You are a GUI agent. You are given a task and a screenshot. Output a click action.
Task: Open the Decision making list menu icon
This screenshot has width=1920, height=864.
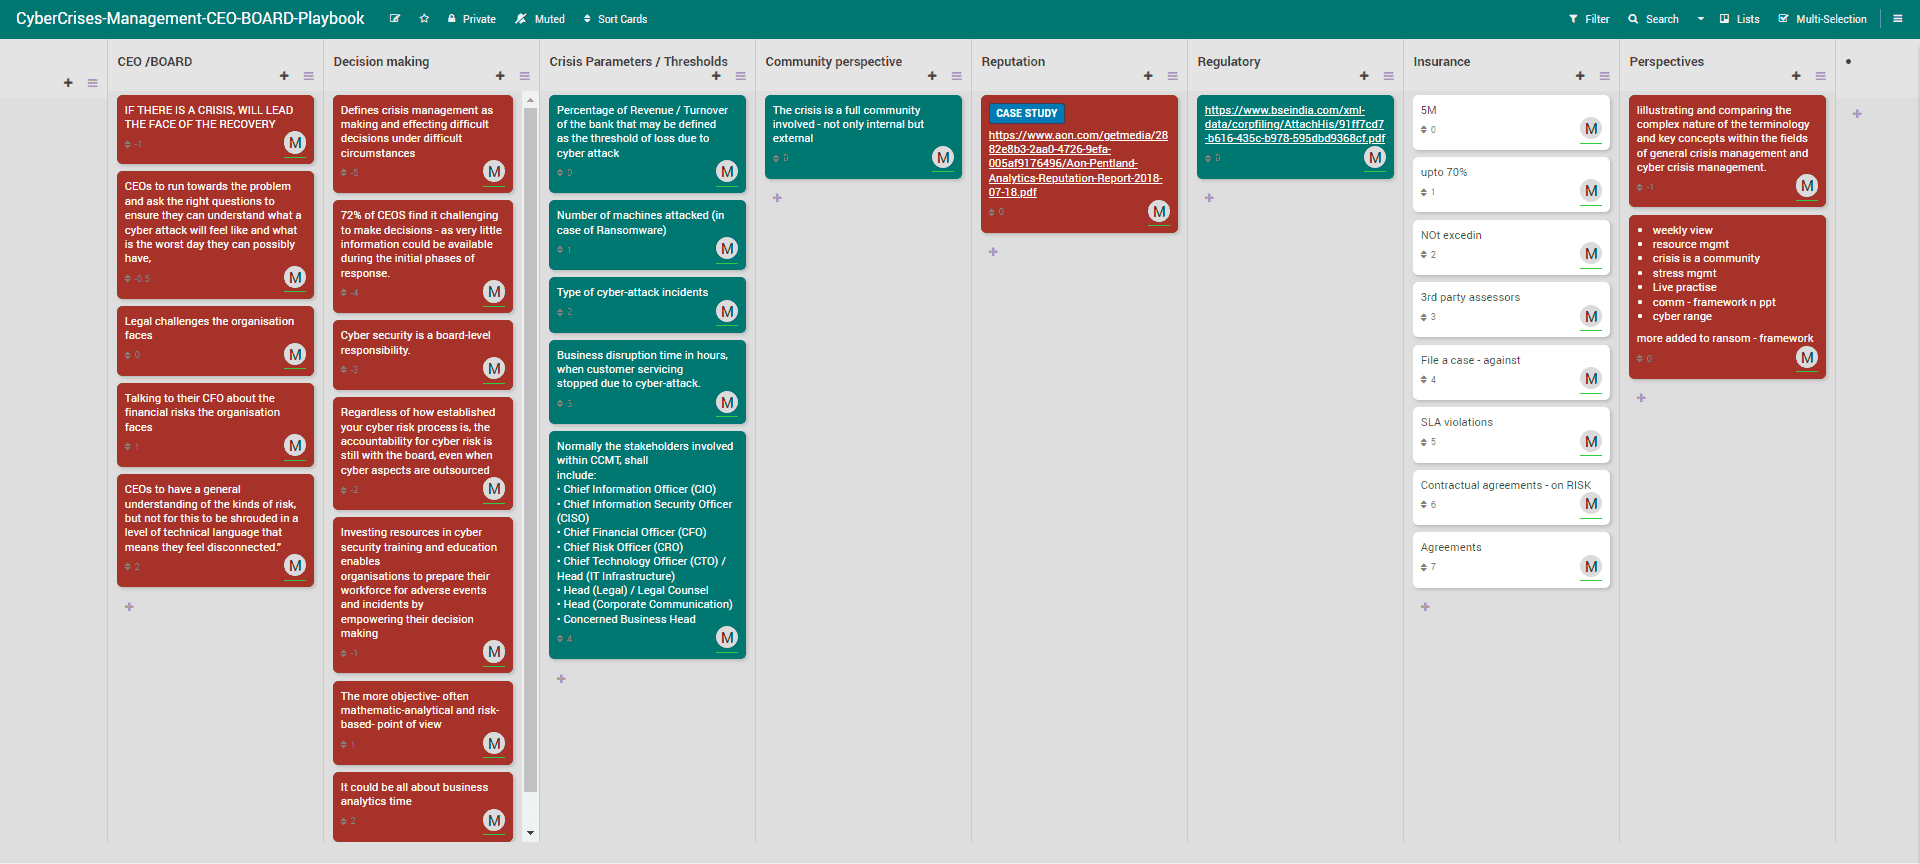524,76
